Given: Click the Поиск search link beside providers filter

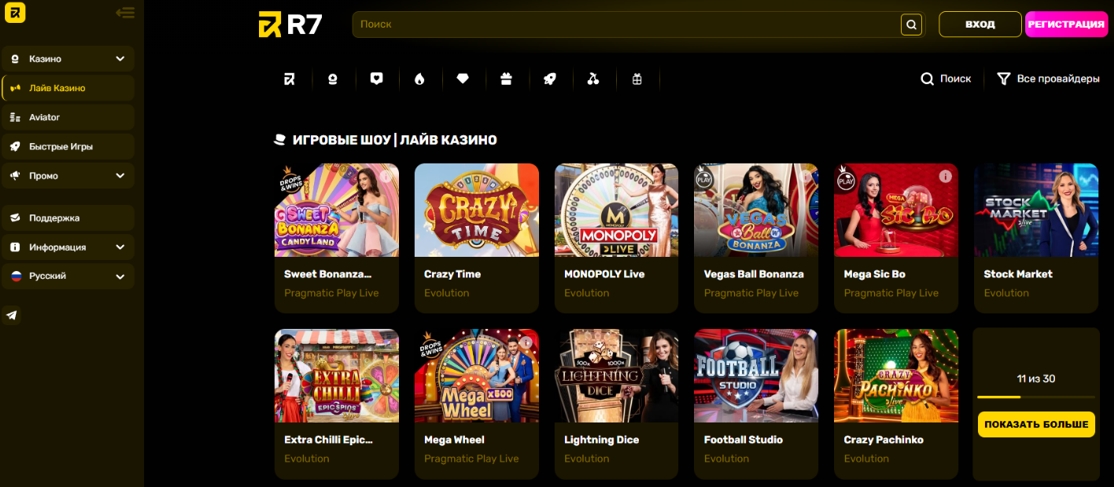Looking at the screenshot, I should (946, 79).
